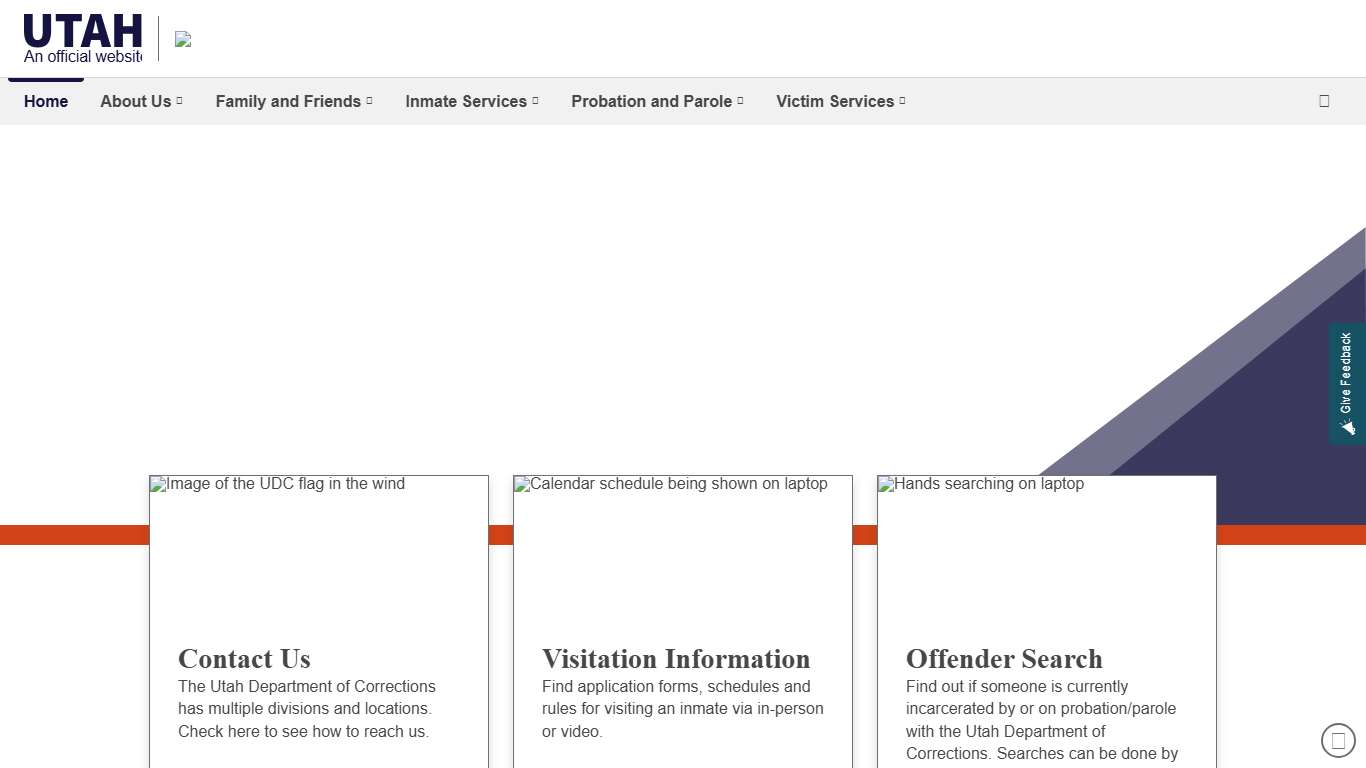1366x768 pixels.
Task: Expand the Family and Friends menu
Action: coord(294,101)
